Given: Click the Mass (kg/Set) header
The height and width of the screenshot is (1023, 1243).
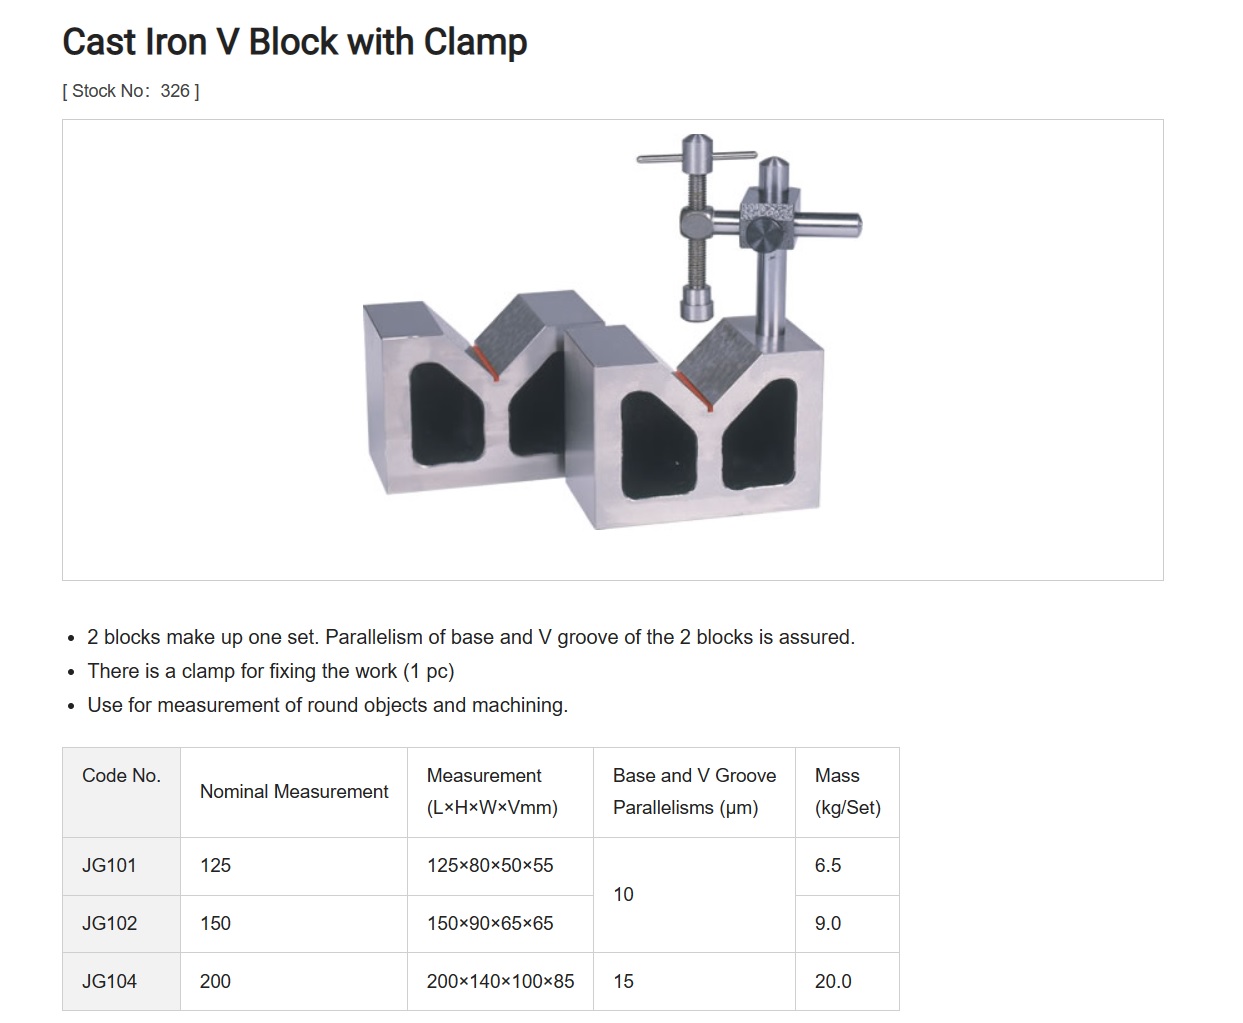Looking at the screenshot, I should click(x=847, y=792).
